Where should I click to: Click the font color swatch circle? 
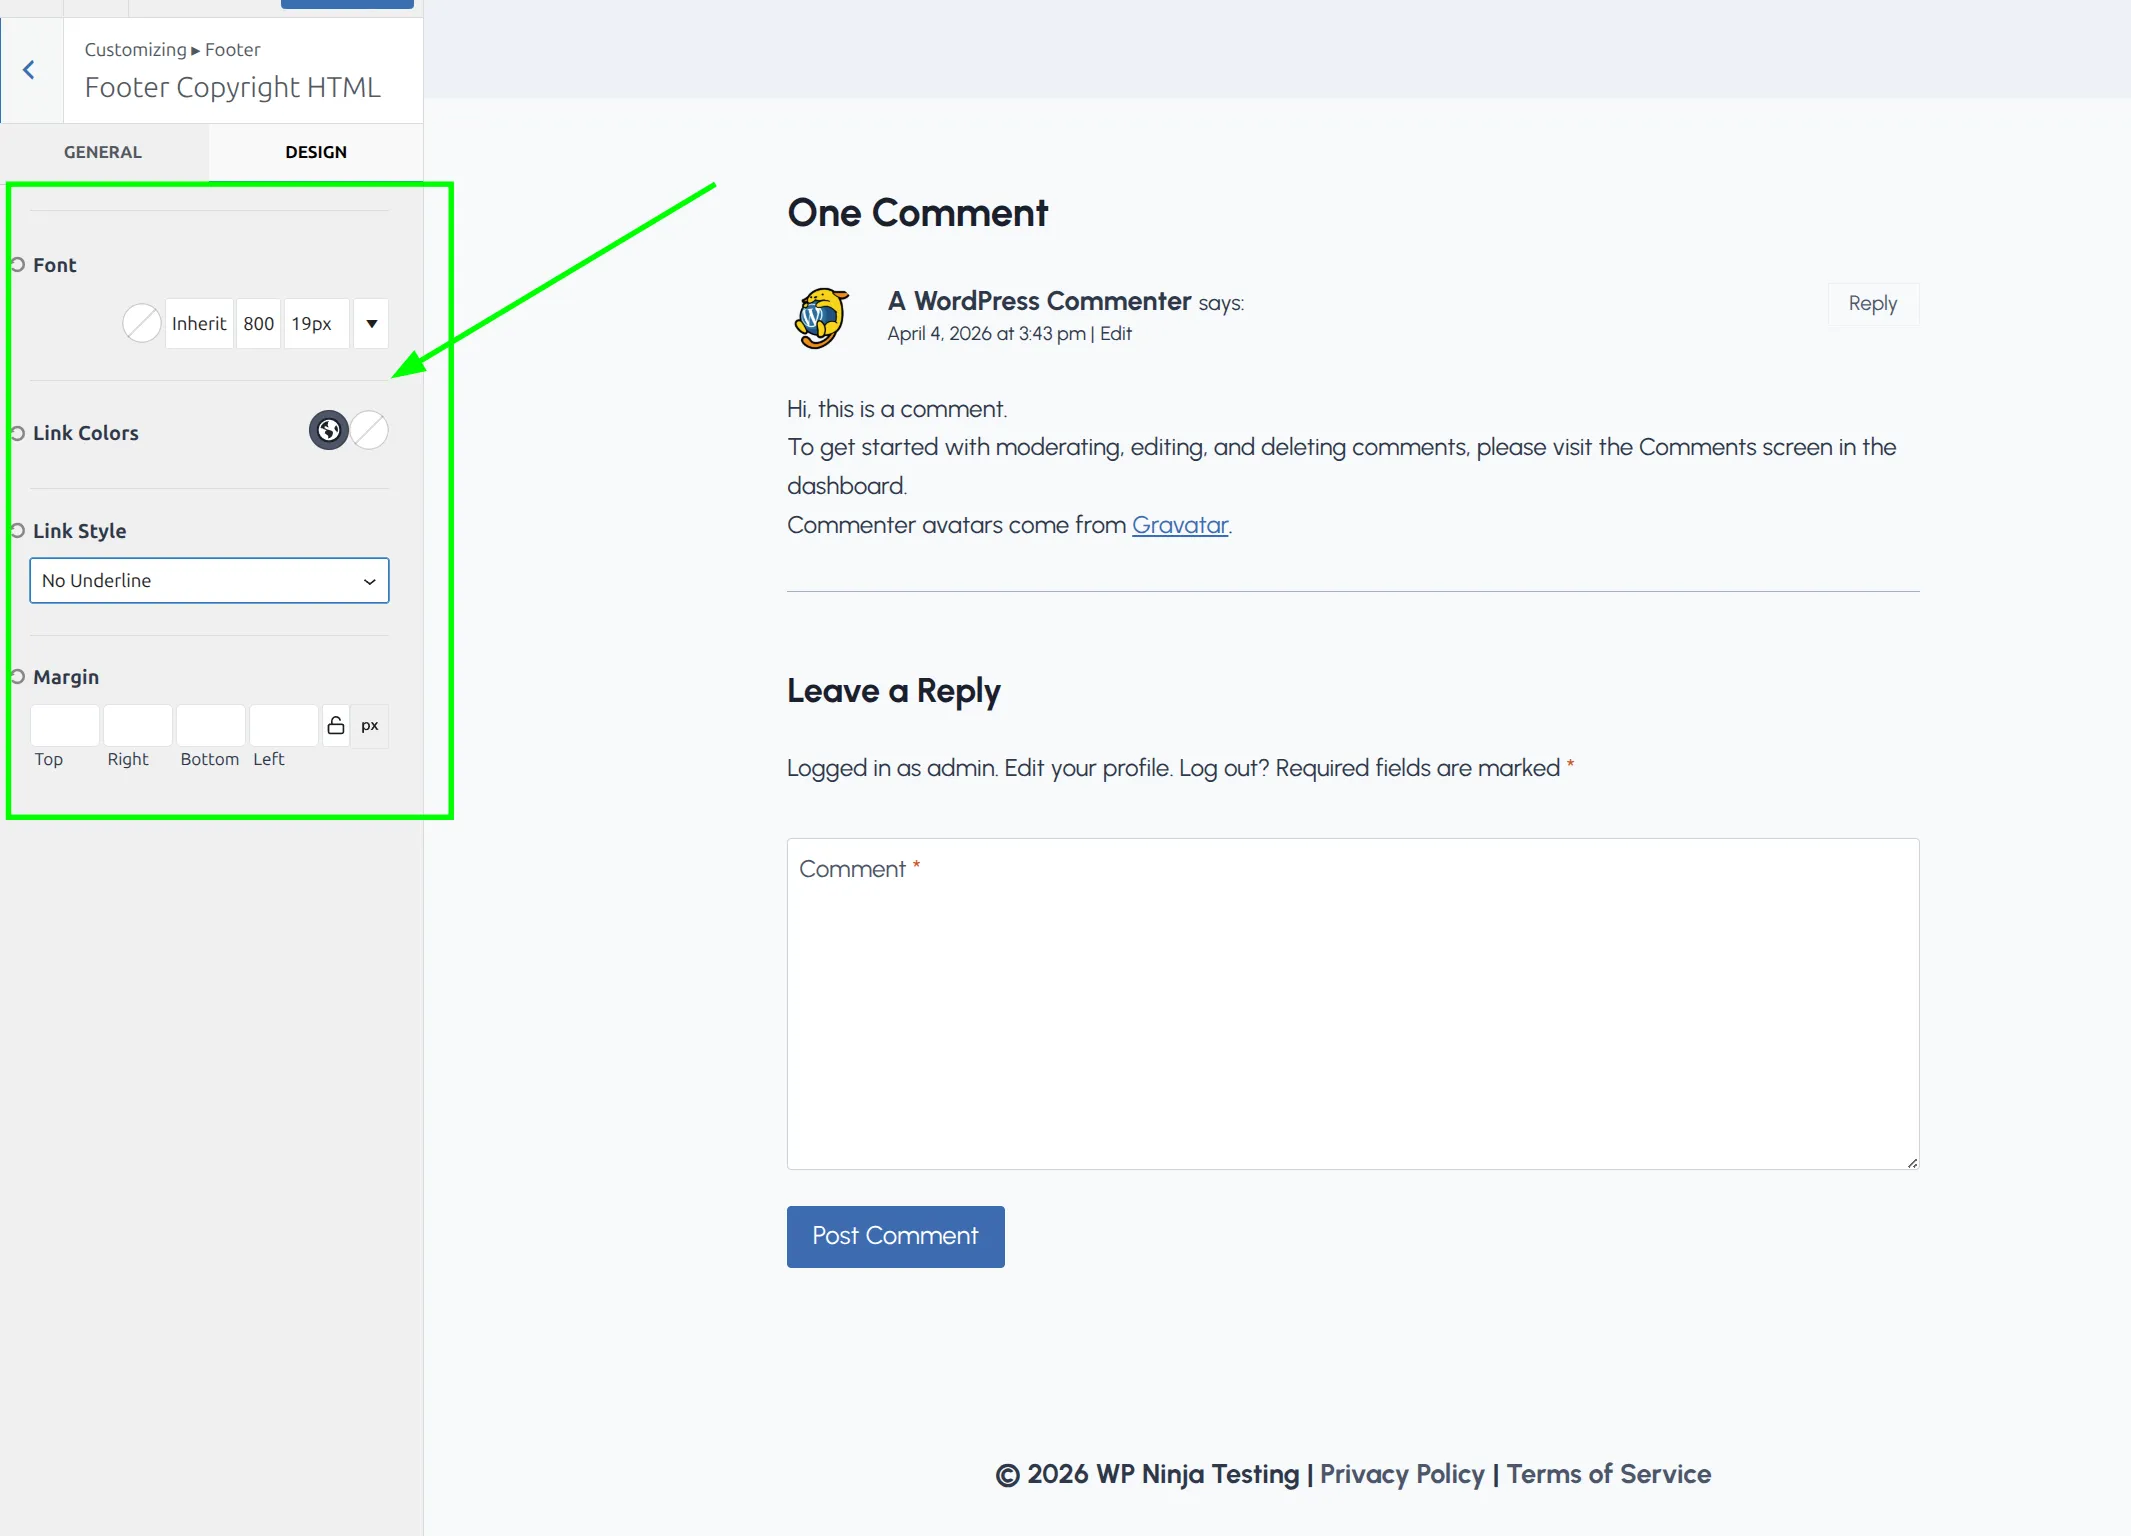[141, 322]
